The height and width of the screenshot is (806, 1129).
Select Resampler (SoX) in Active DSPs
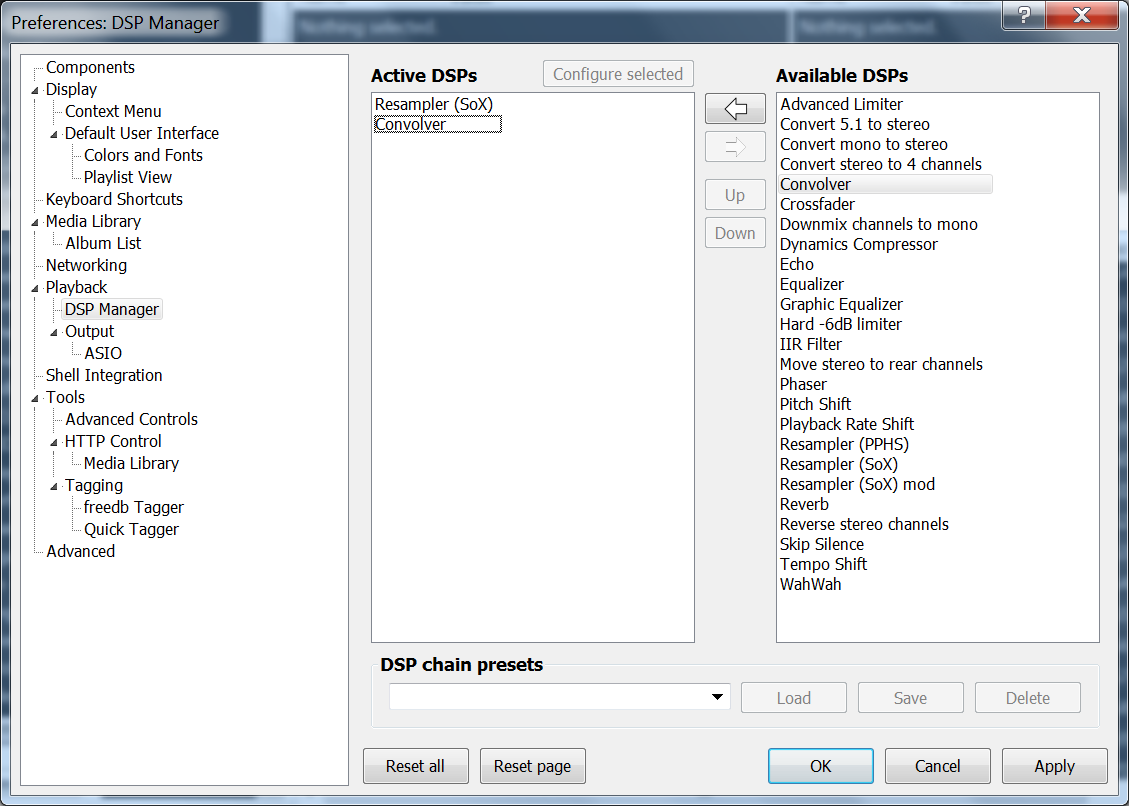pos(433,104)
